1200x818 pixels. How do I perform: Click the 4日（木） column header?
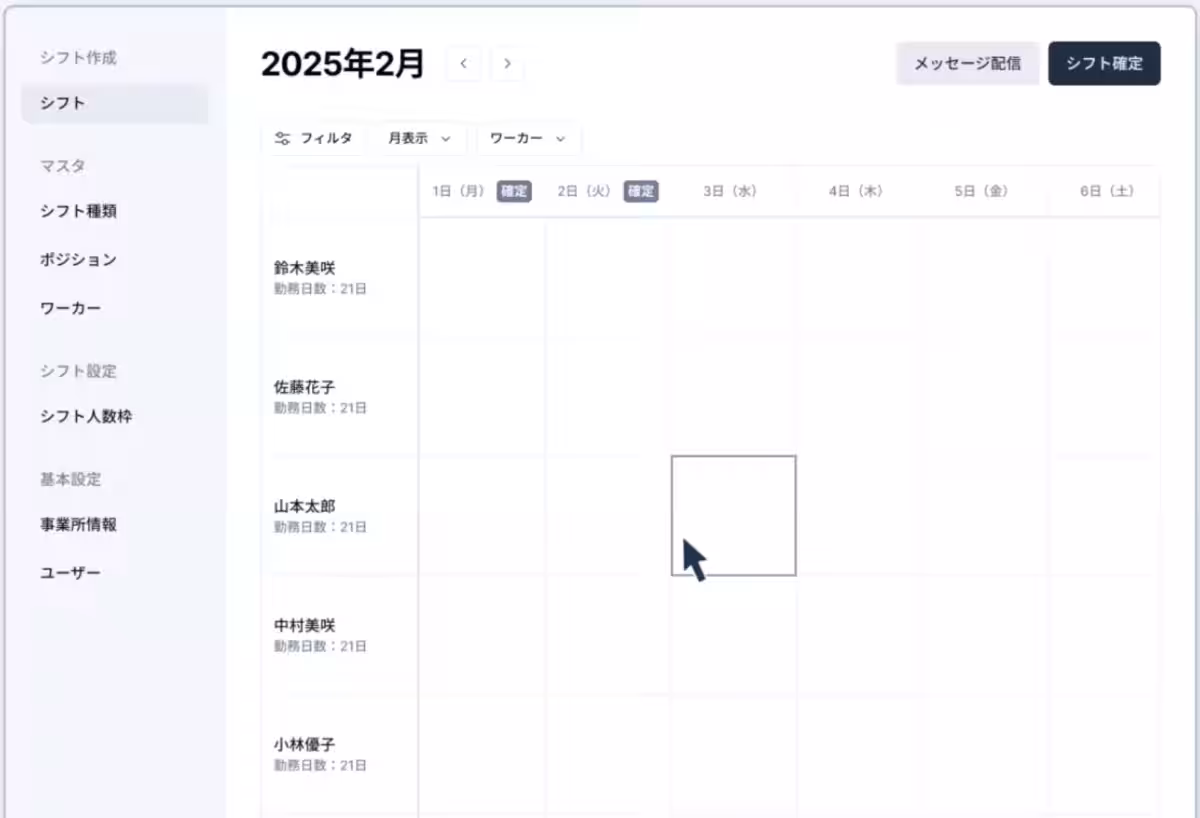coord(856,192)
